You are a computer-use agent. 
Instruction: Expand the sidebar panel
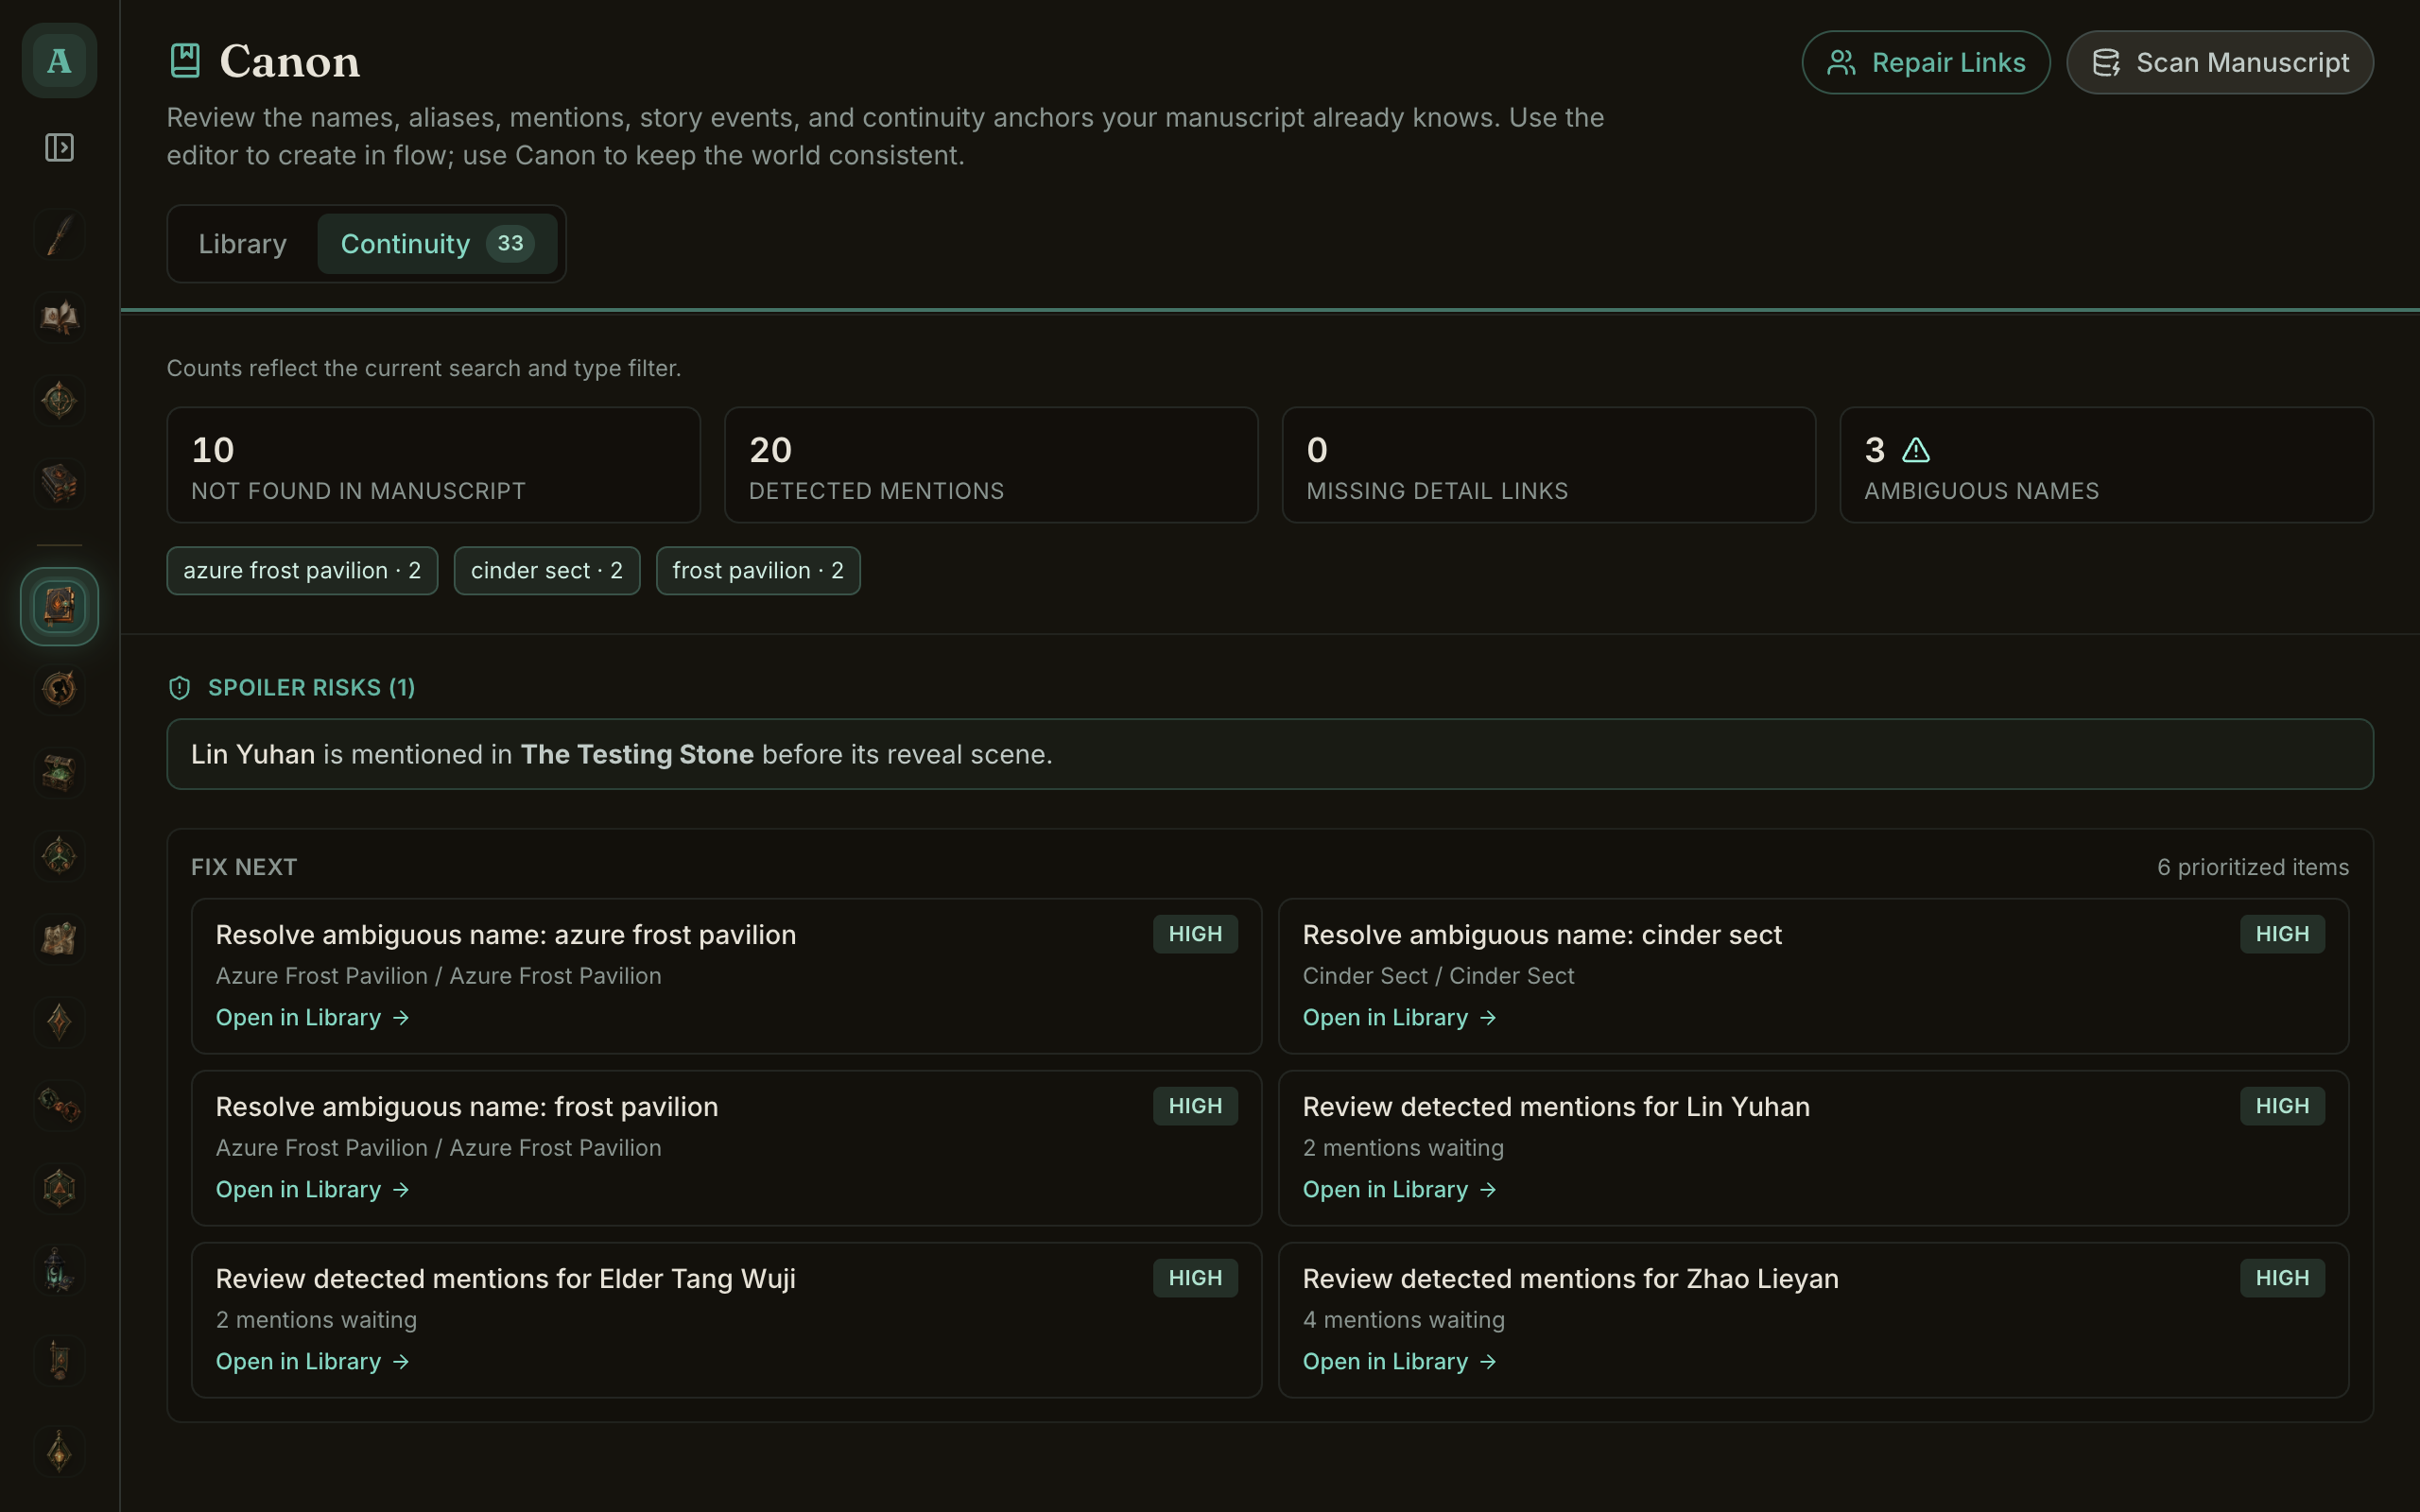tap(59, 148)
